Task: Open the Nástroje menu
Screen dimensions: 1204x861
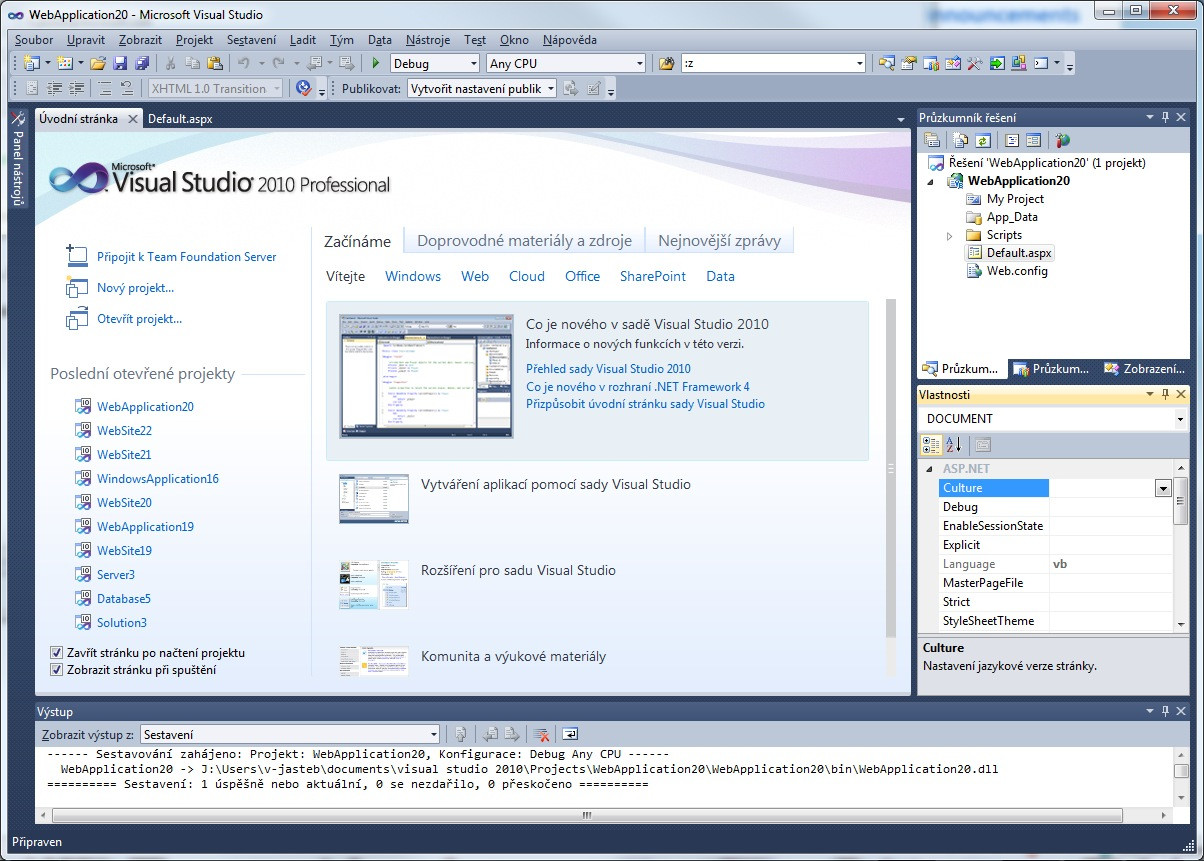Action: click(x=428, y=40)
